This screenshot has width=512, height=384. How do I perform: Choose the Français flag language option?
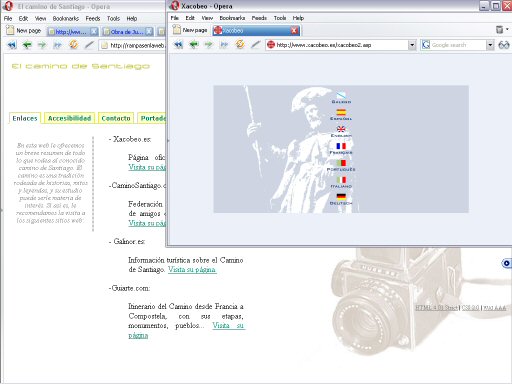[341, 148]
